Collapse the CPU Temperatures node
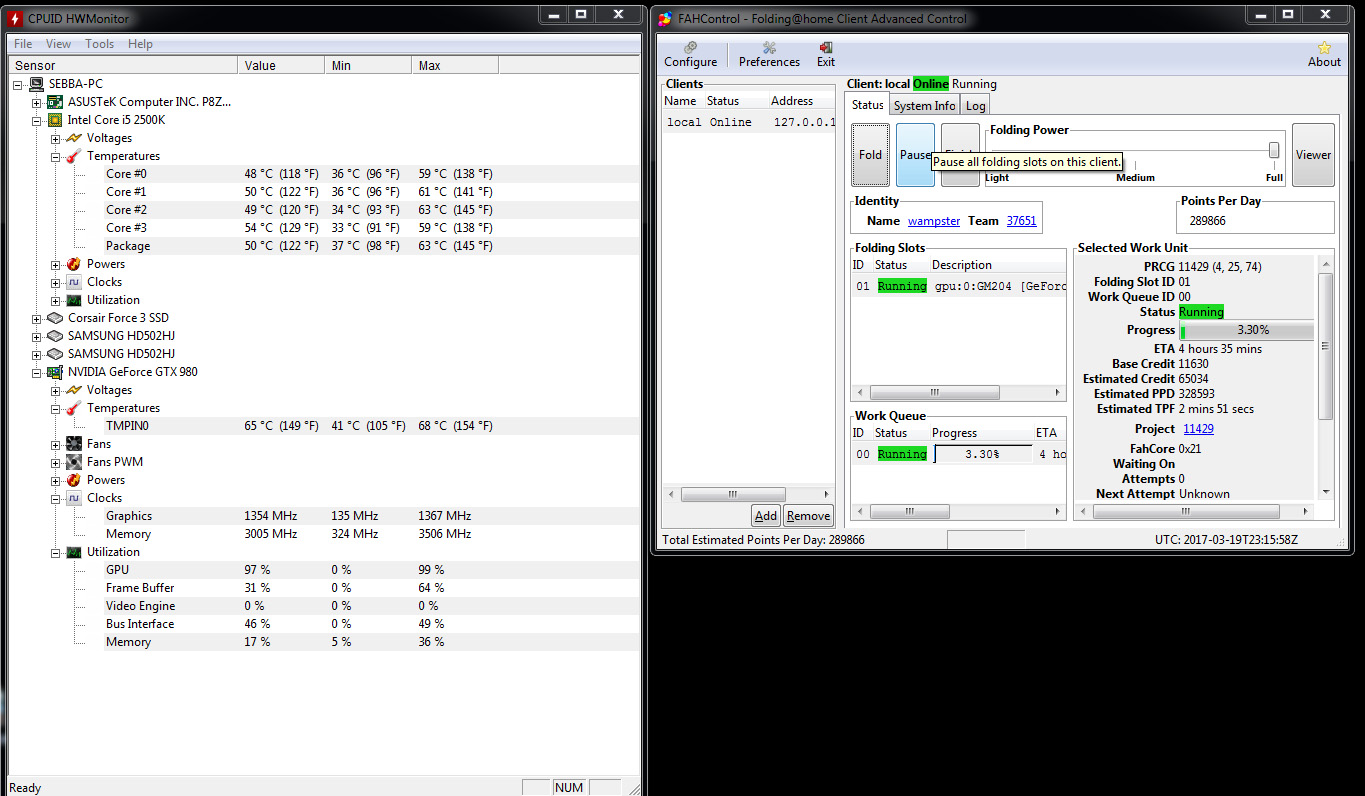Screen dimensions: 1365x796 (56, 156)
